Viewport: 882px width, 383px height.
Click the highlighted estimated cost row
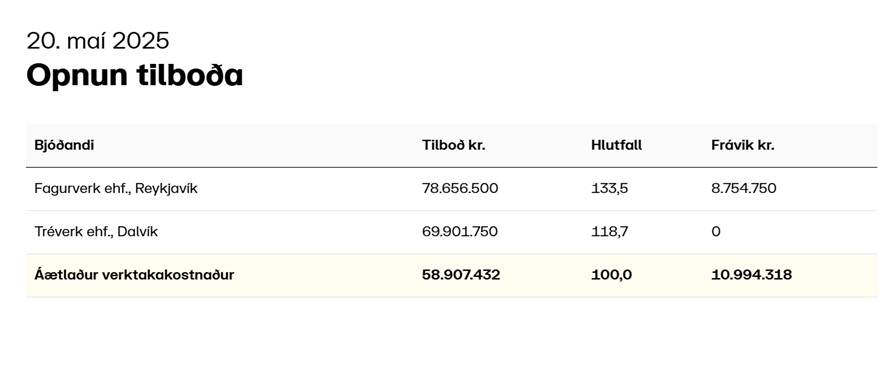coord(451,275)
